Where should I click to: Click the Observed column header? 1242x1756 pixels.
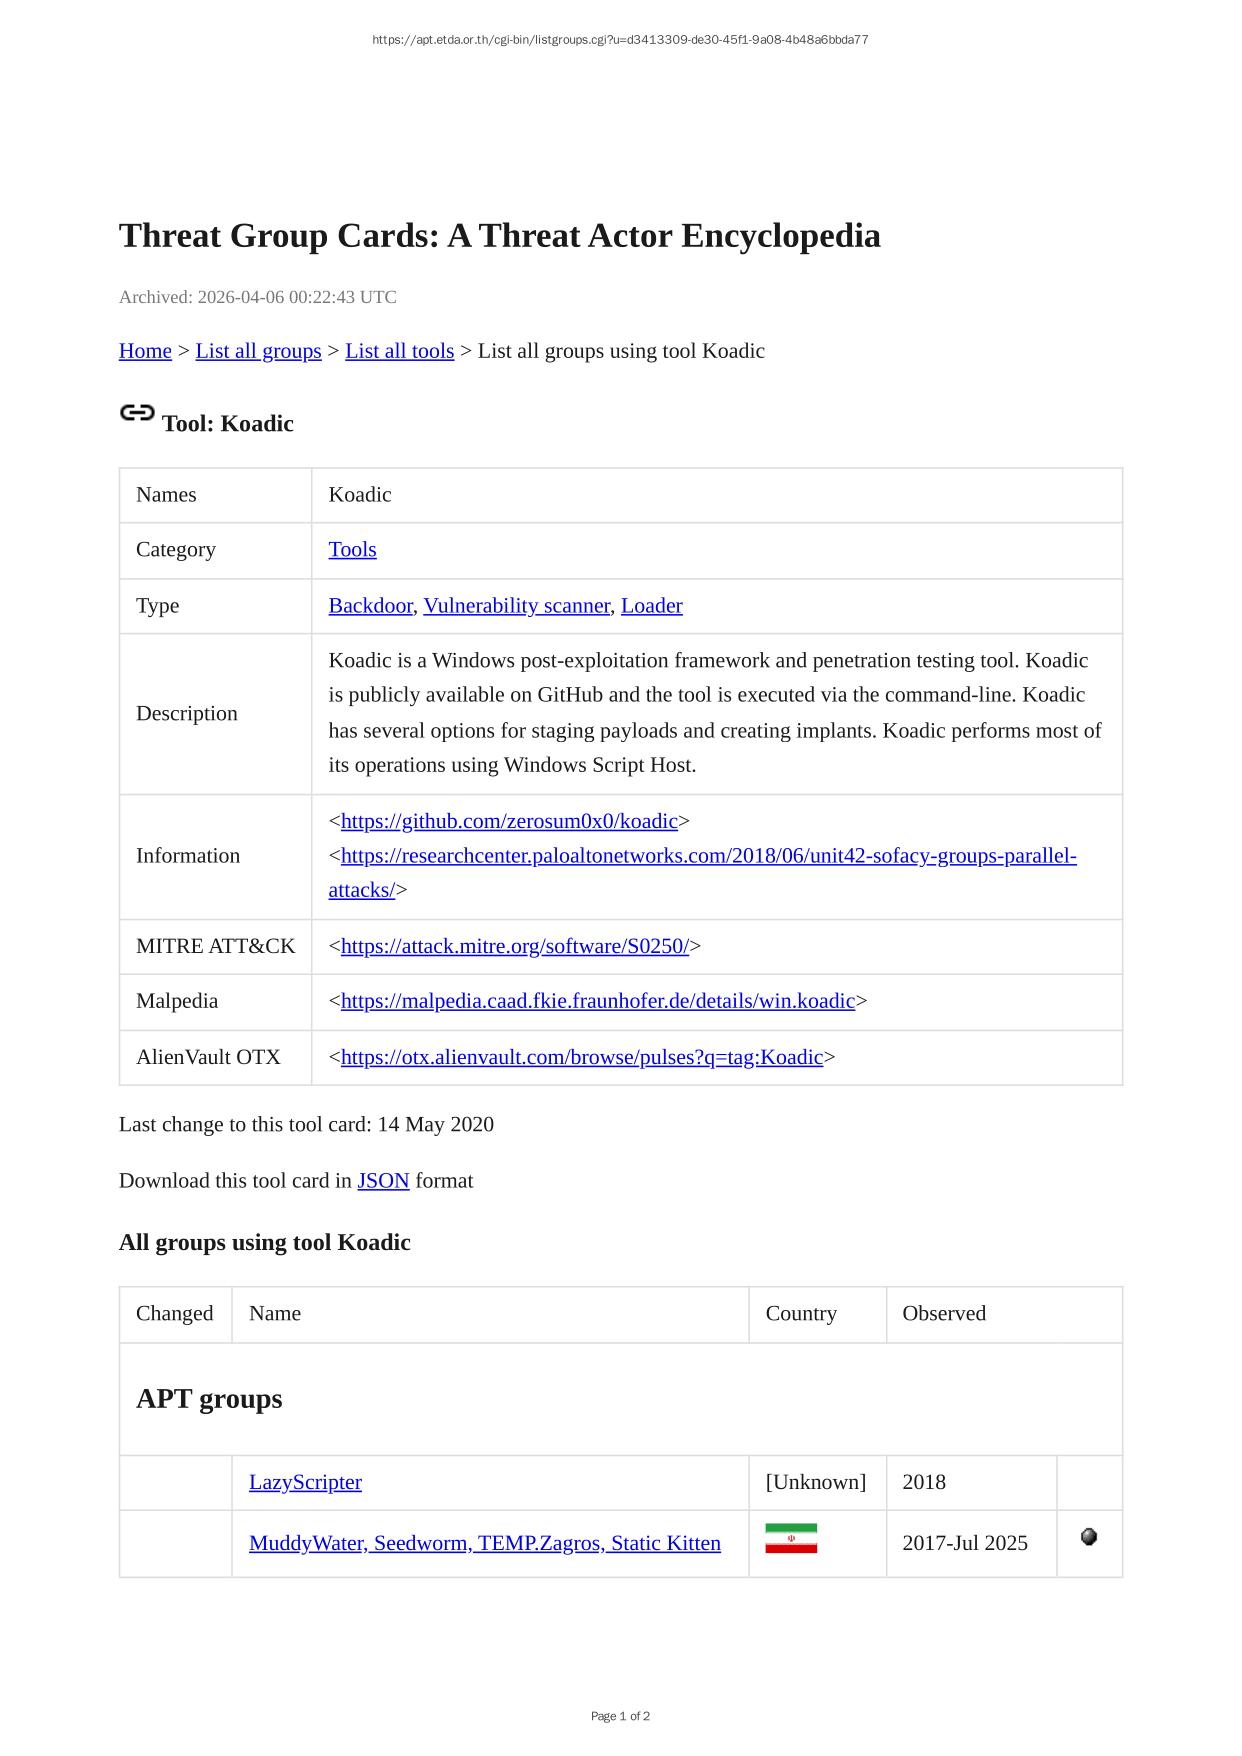[943, 1314]
